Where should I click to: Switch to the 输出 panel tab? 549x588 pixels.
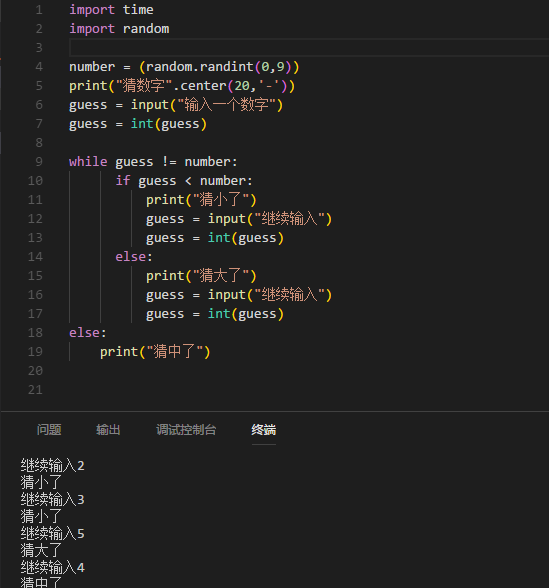[108, 430]
